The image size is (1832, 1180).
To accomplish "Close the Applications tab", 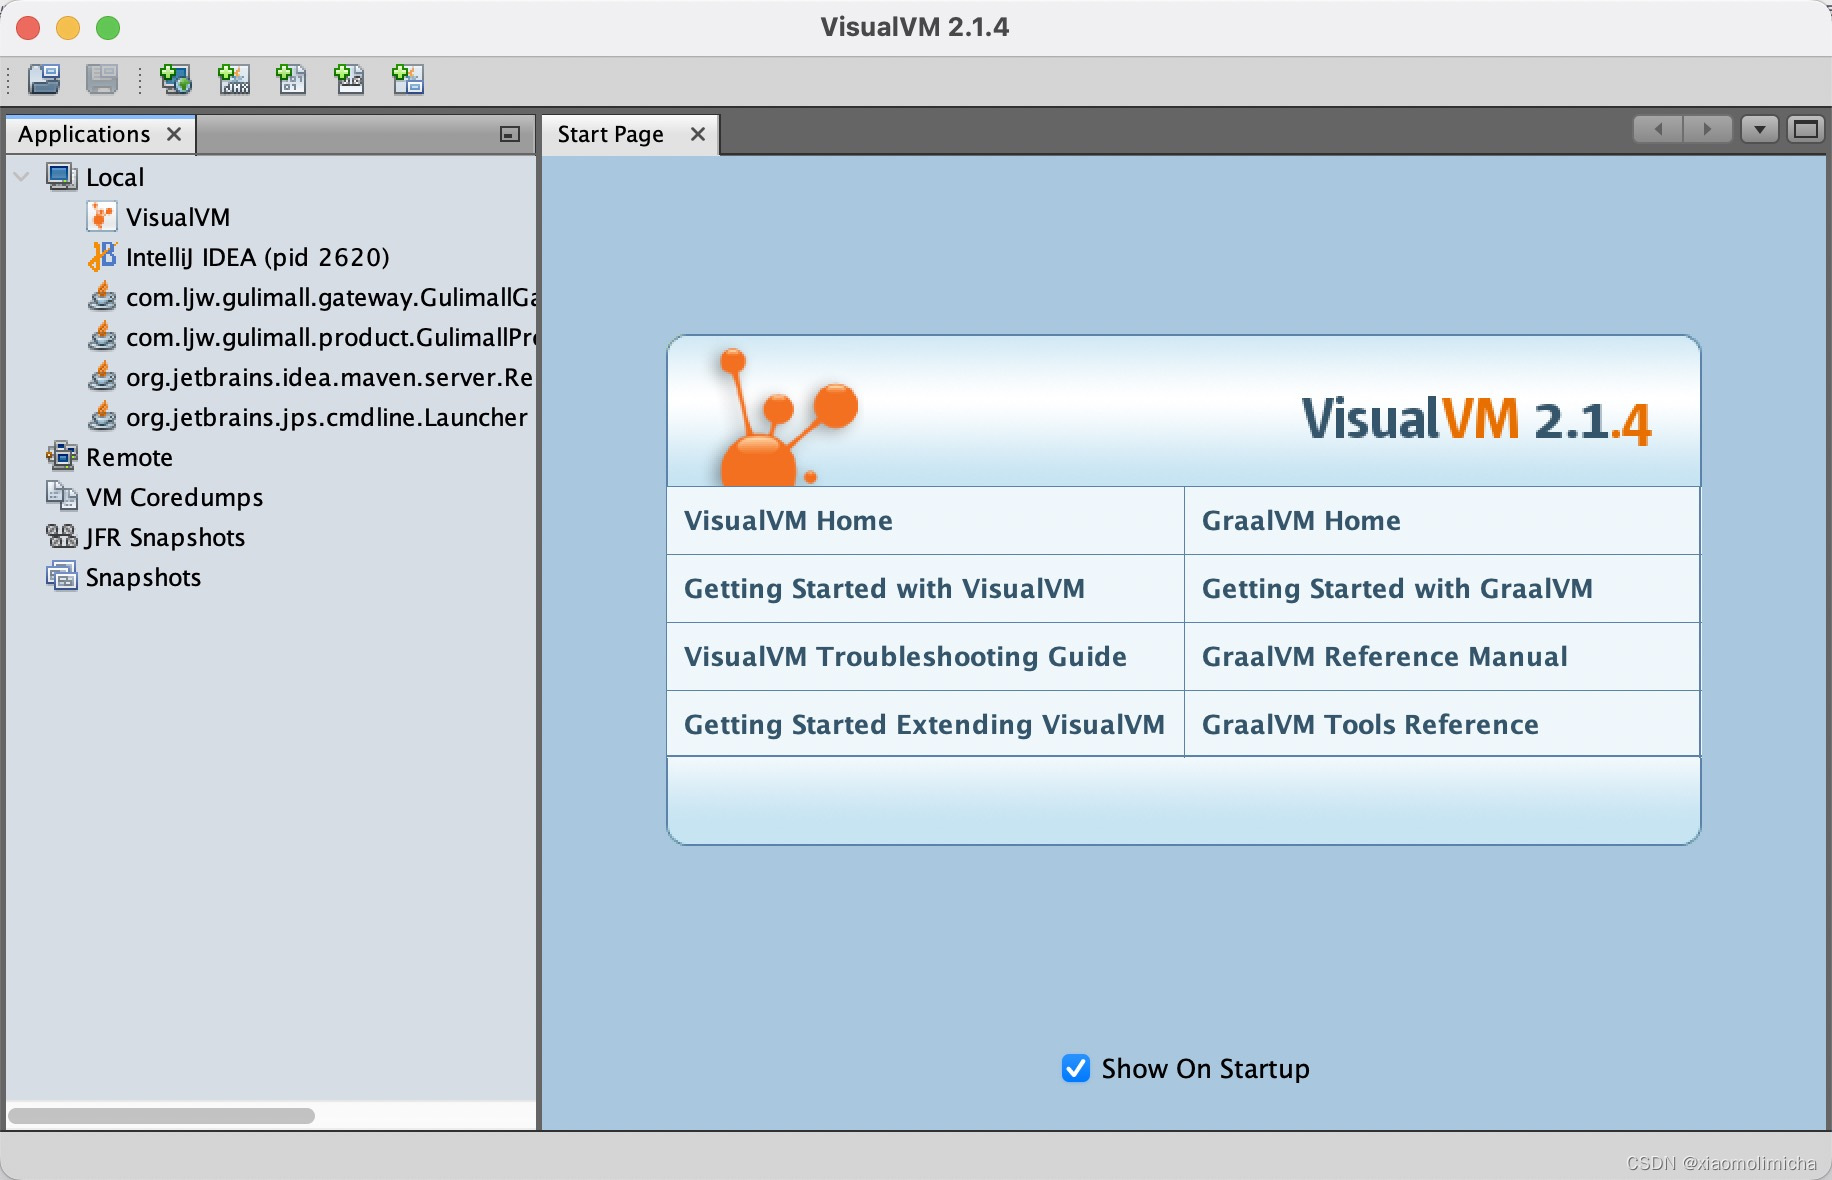I will [x=174, y=134].
